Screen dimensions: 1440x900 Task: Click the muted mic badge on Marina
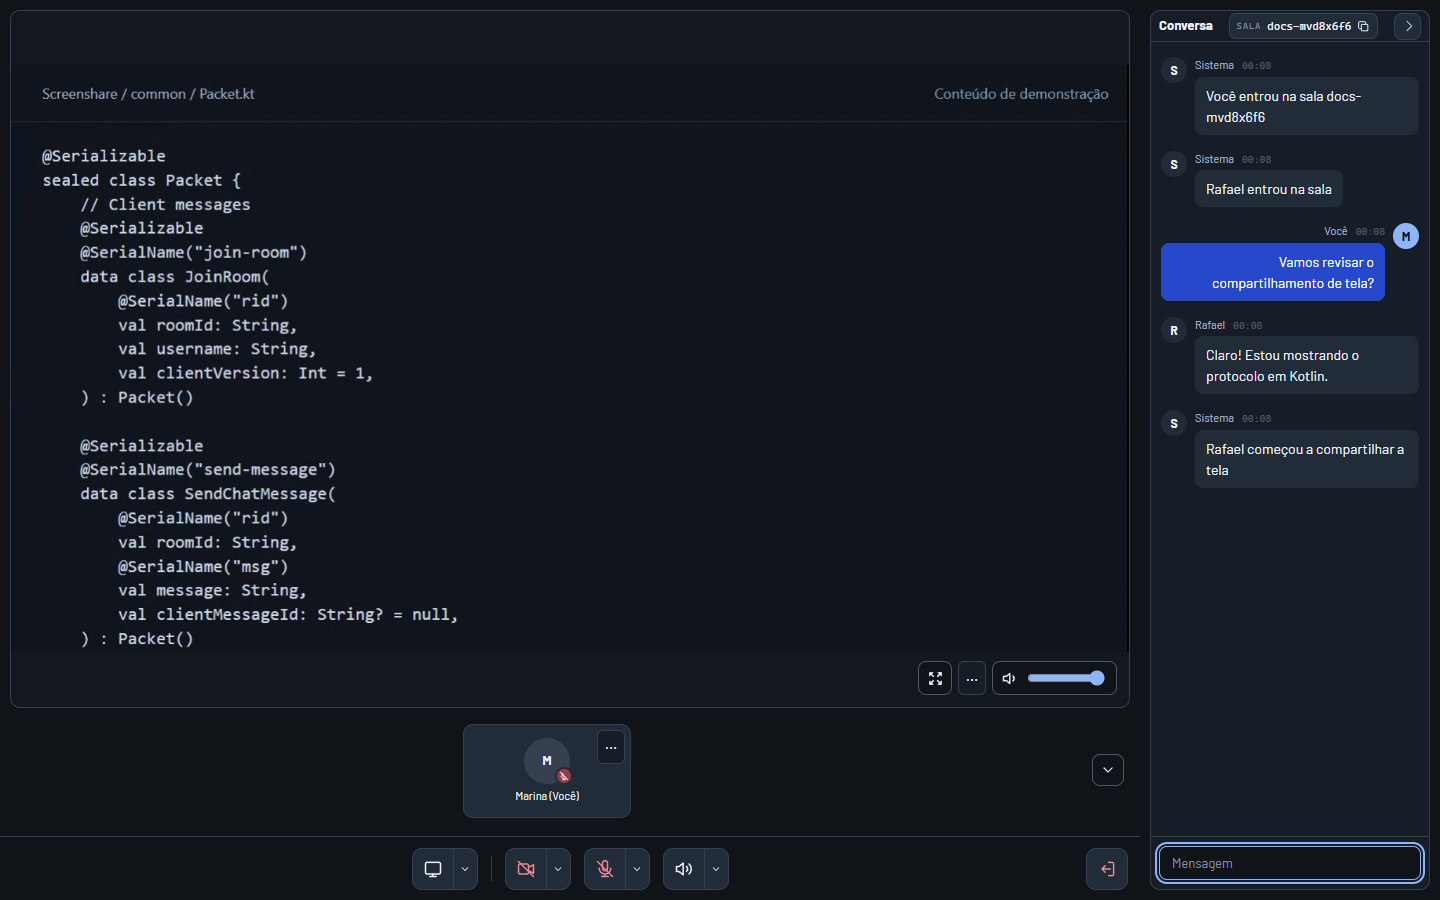tap(564, 776)
